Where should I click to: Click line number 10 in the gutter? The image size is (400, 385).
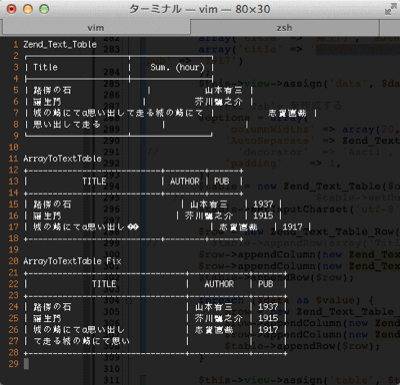tap(13, 147)
